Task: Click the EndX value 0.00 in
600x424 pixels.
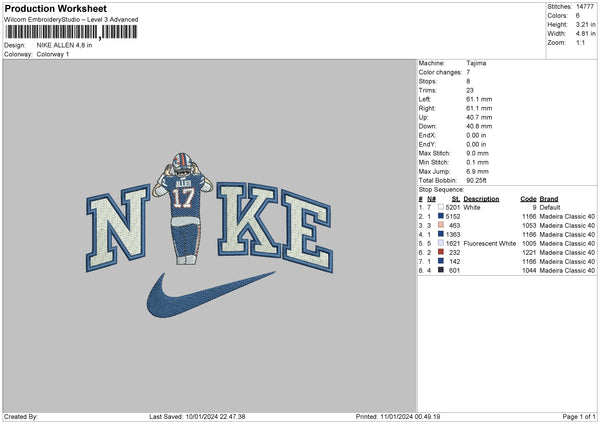Action: 476,135
